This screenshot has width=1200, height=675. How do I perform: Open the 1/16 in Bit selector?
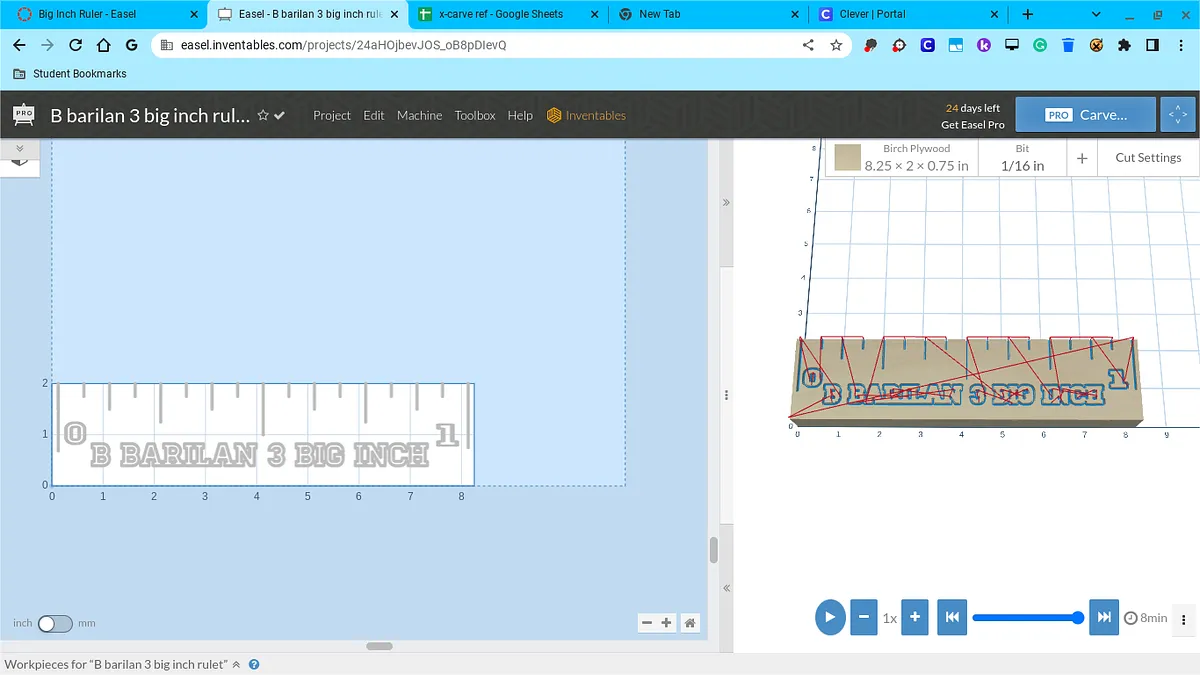pos(1022,158)
